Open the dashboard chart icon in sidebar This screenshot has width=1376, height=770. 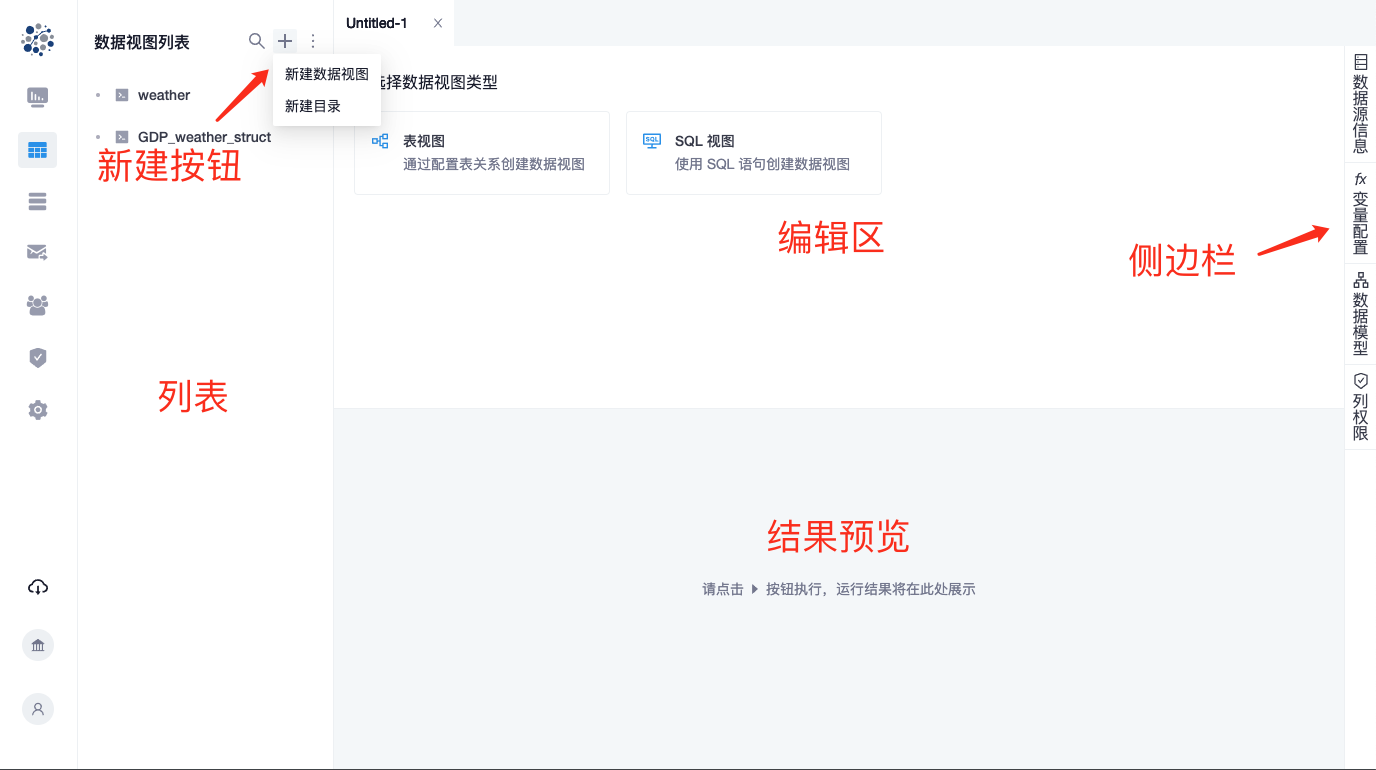pos(38,97)
